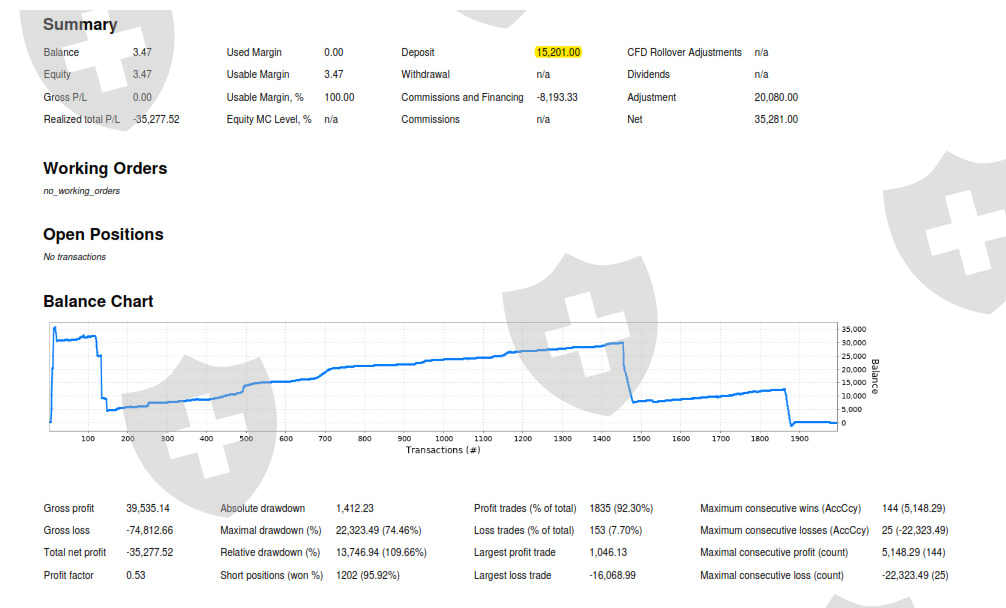Viewport: 1006px width, 608px height.
Task: Click the Absolute drawdown value 1,412.23
Action: (x=355, y=509)
